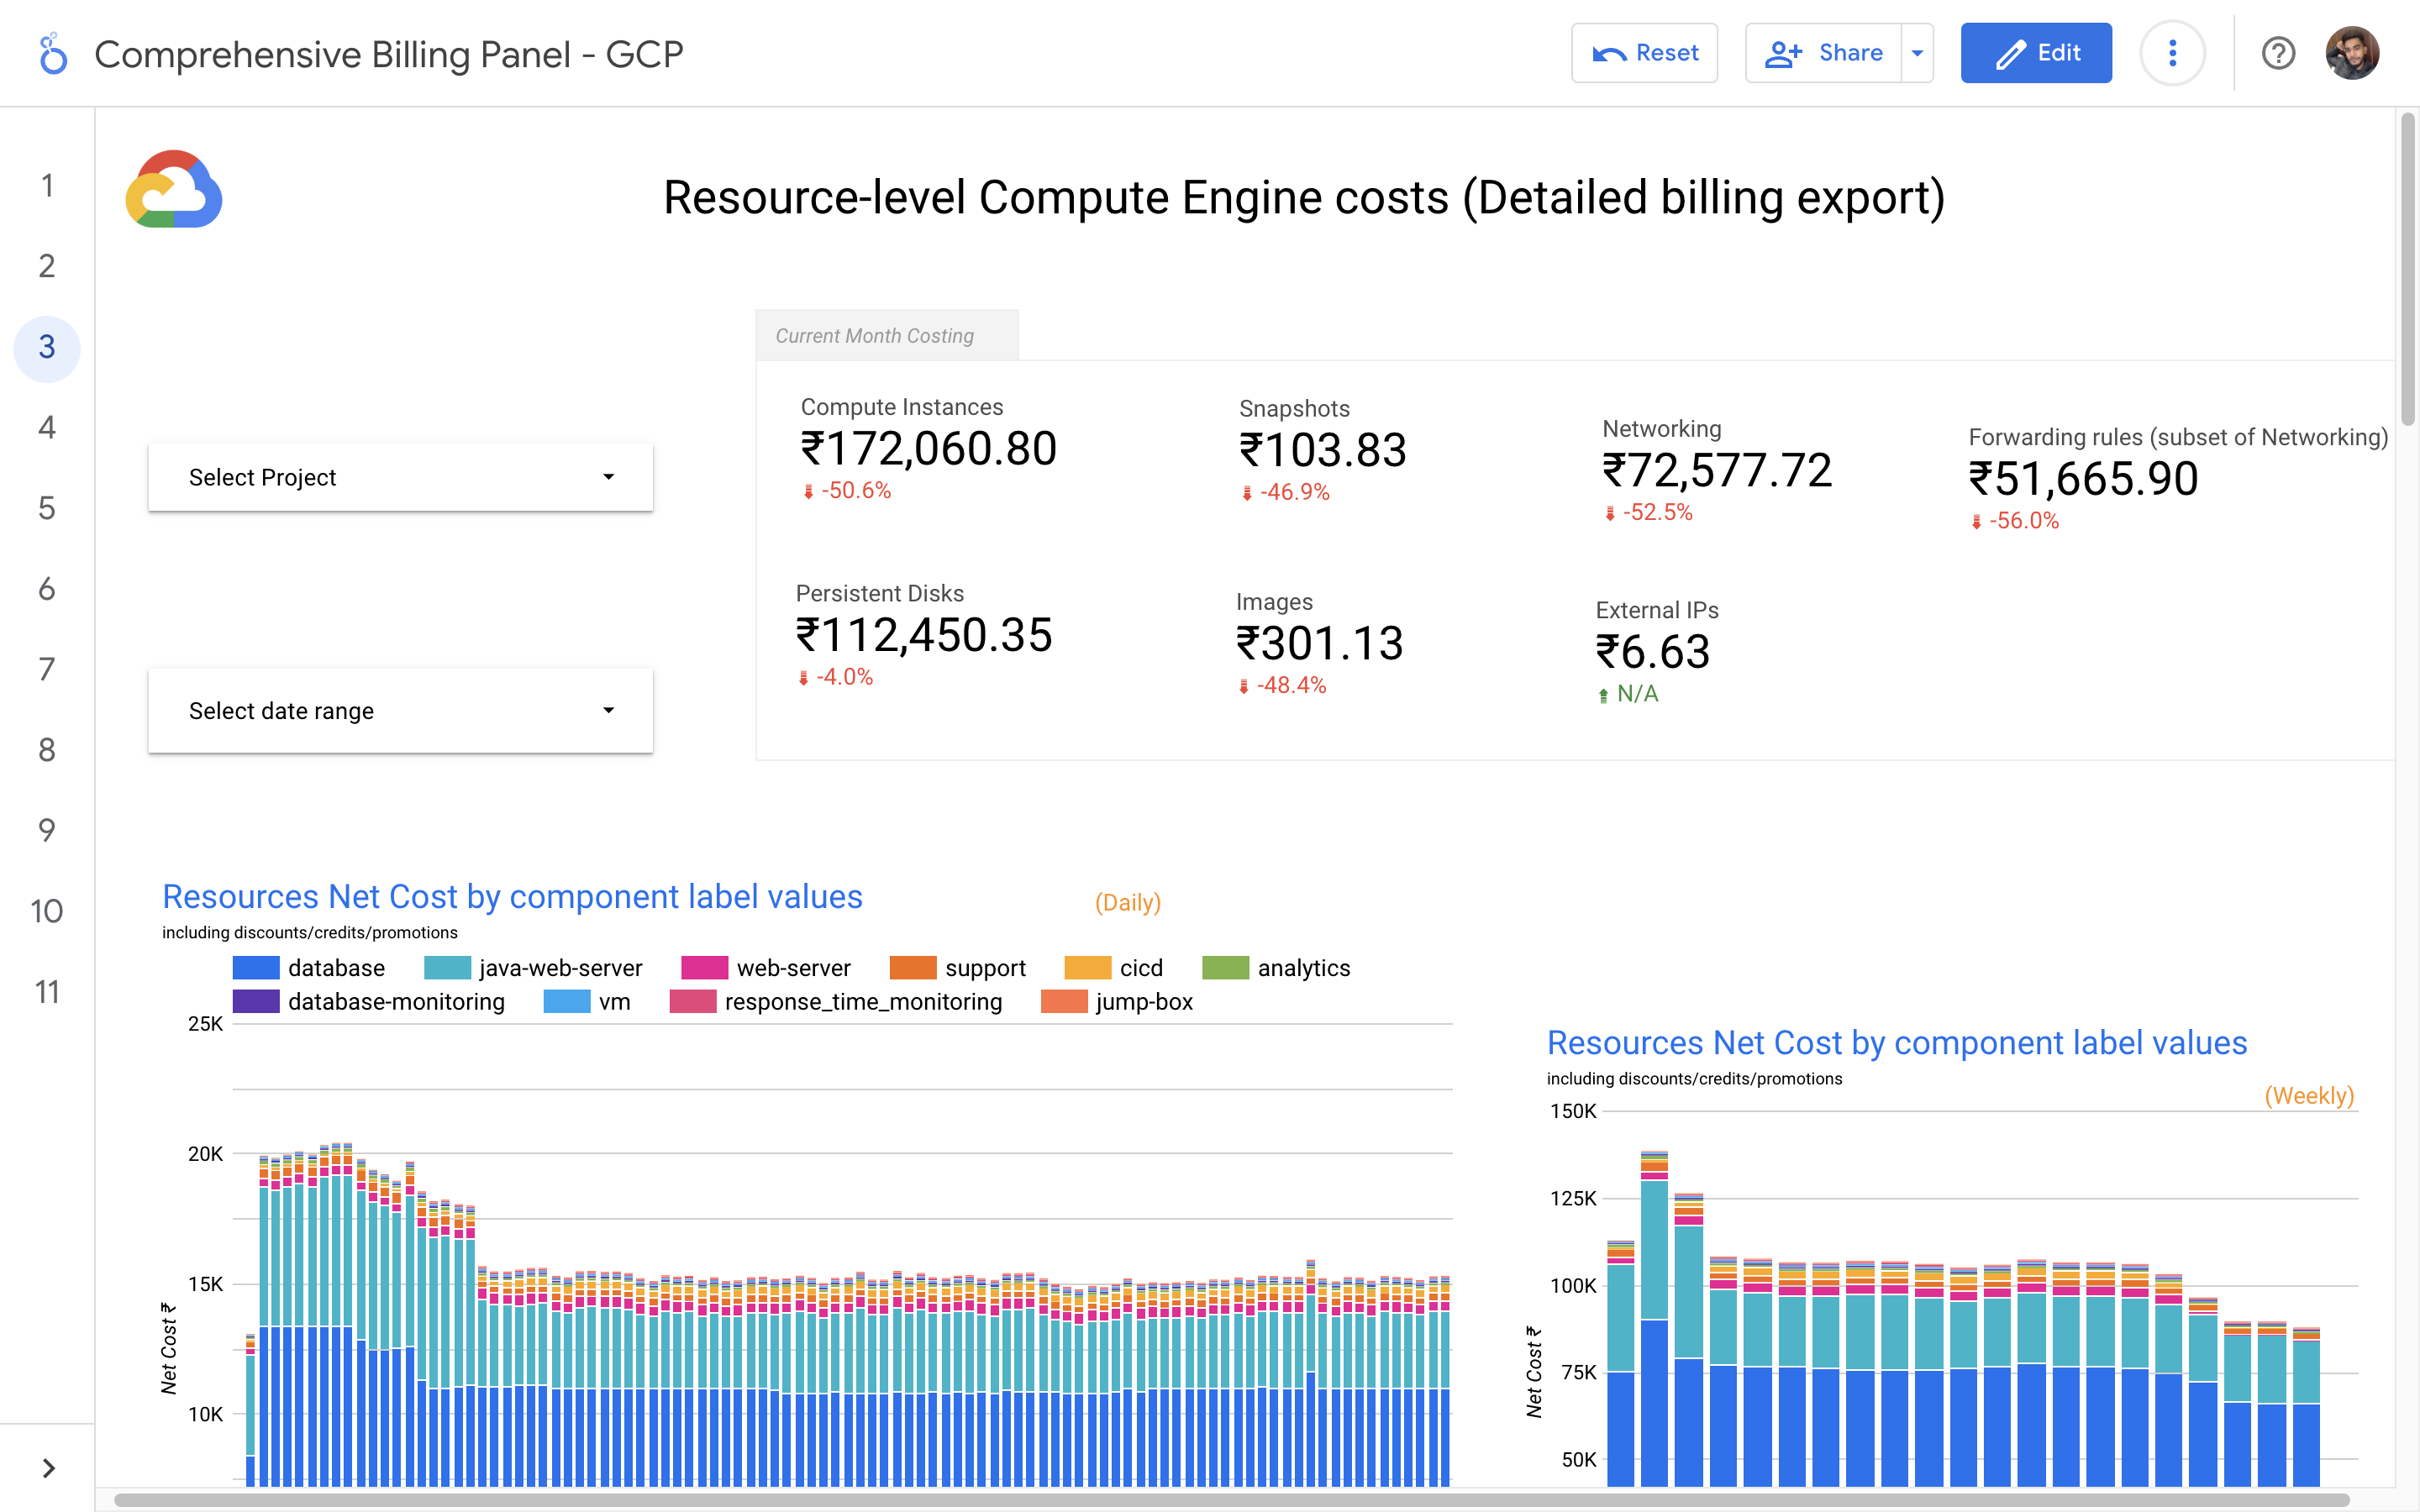Open the Select Project dropdown
The width and height of the screenshot is (2420, 1512).
(x=400, y=477)
